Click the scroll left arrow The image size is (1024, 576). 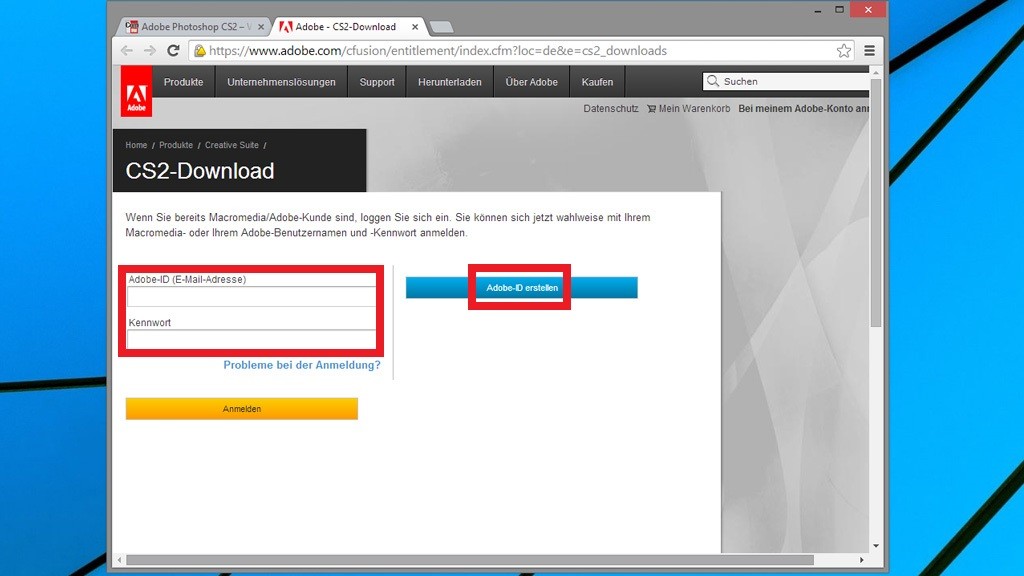119,560
